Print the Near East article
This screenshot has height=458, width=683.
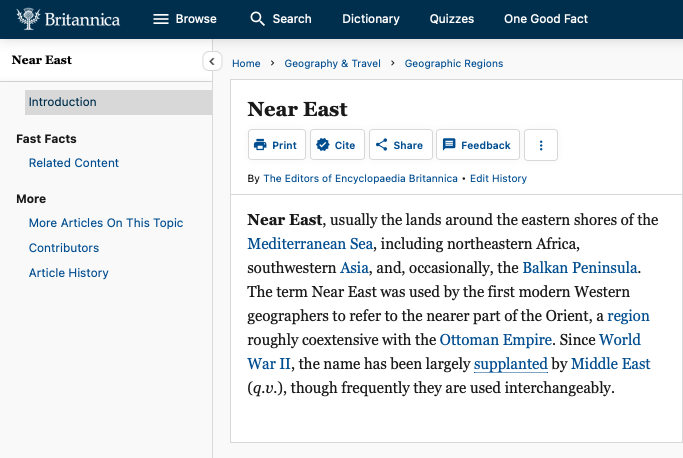pos(276,145)
